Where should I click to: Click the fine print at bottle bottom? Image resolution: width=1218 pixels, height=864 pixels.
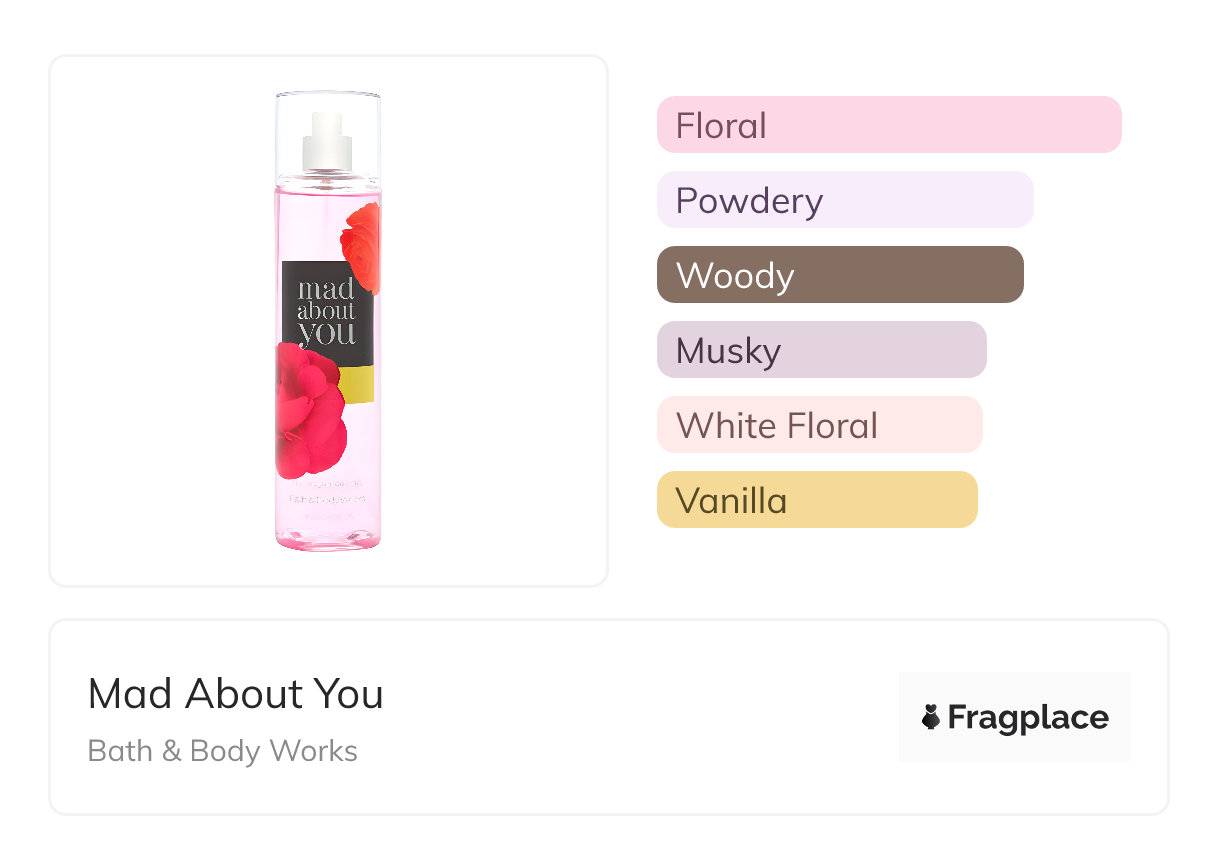(x=328, y=496)
